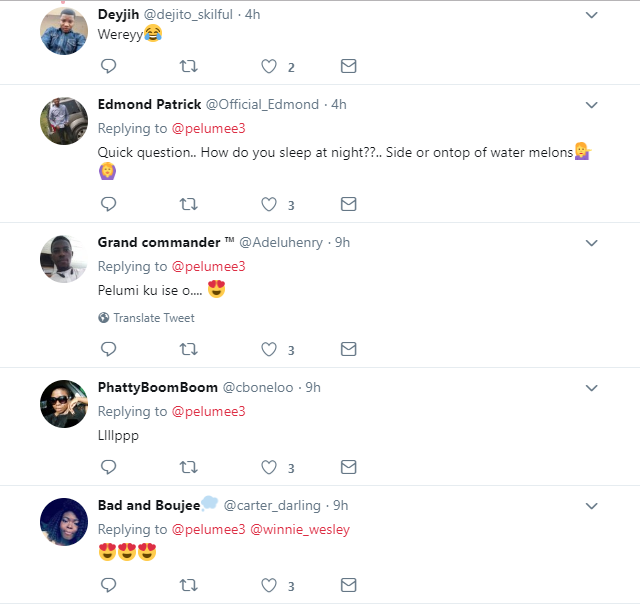The width and height of the screenshot is (640, 604).
Task: Like Edmond Patrick's water melons tweet
Action: point(269,204)
